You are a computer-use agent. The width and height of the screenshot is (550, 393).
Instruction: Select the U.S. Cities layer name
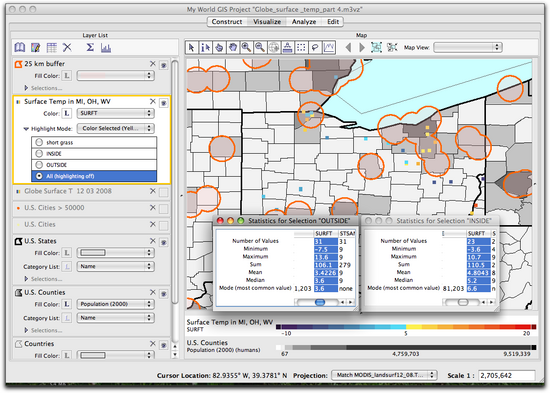coord(40,224)
